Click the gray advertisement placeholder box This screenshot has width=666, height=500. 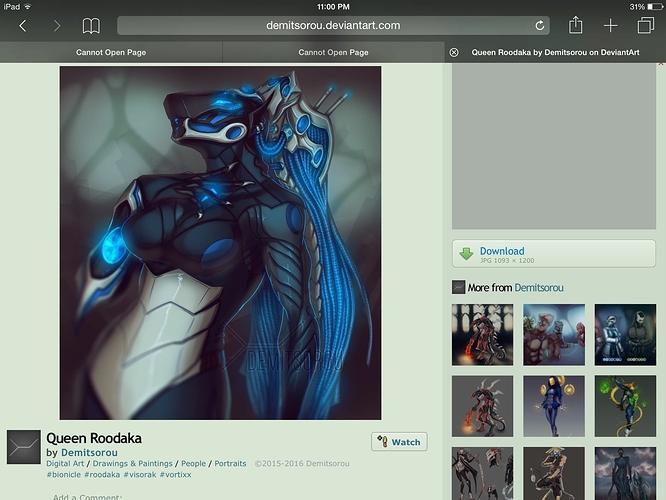554,147
